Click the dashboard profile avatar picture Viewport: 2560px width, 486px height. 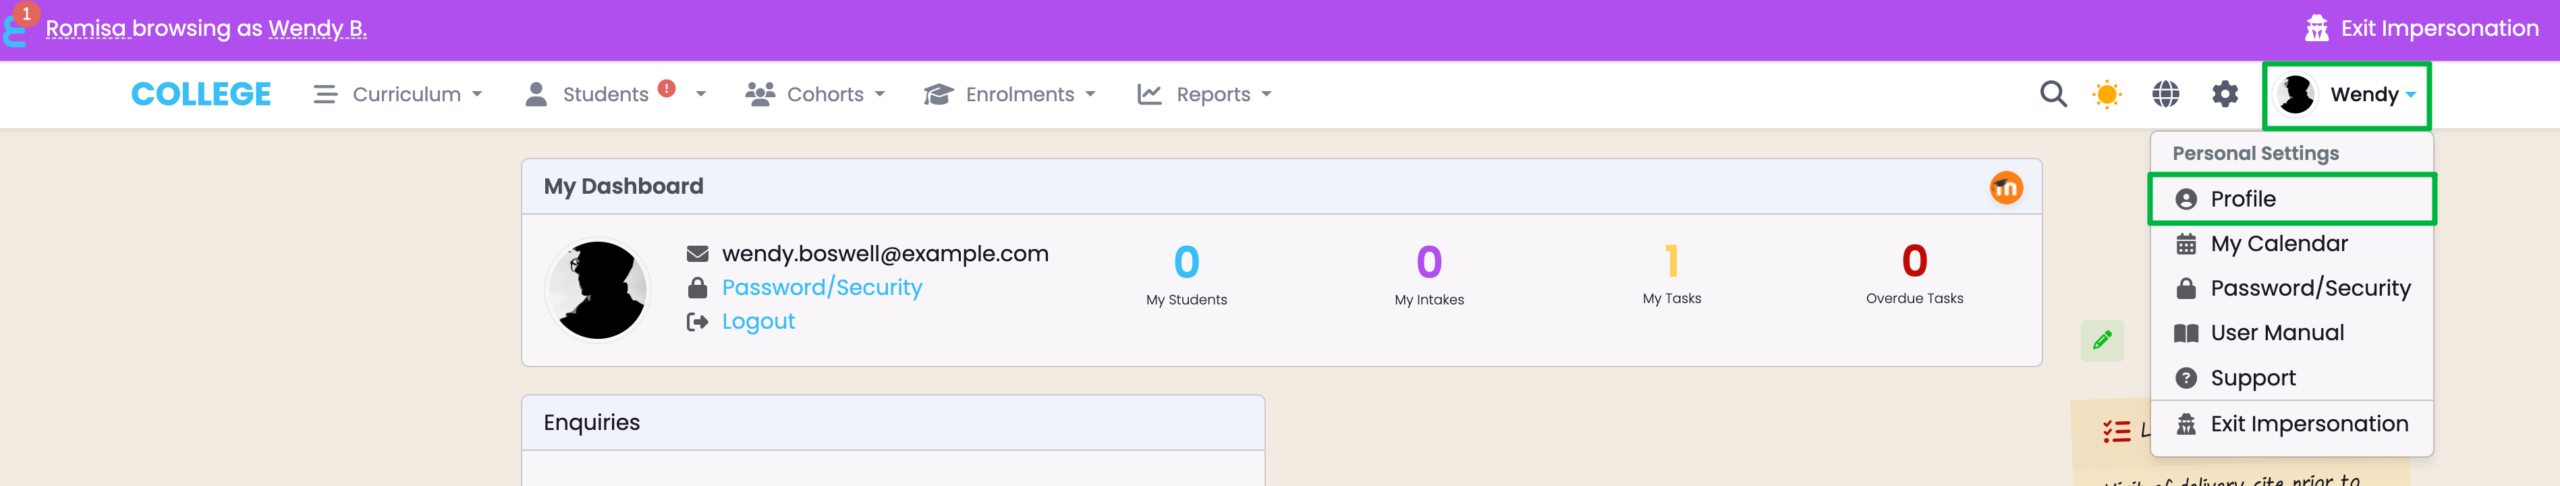598,290
